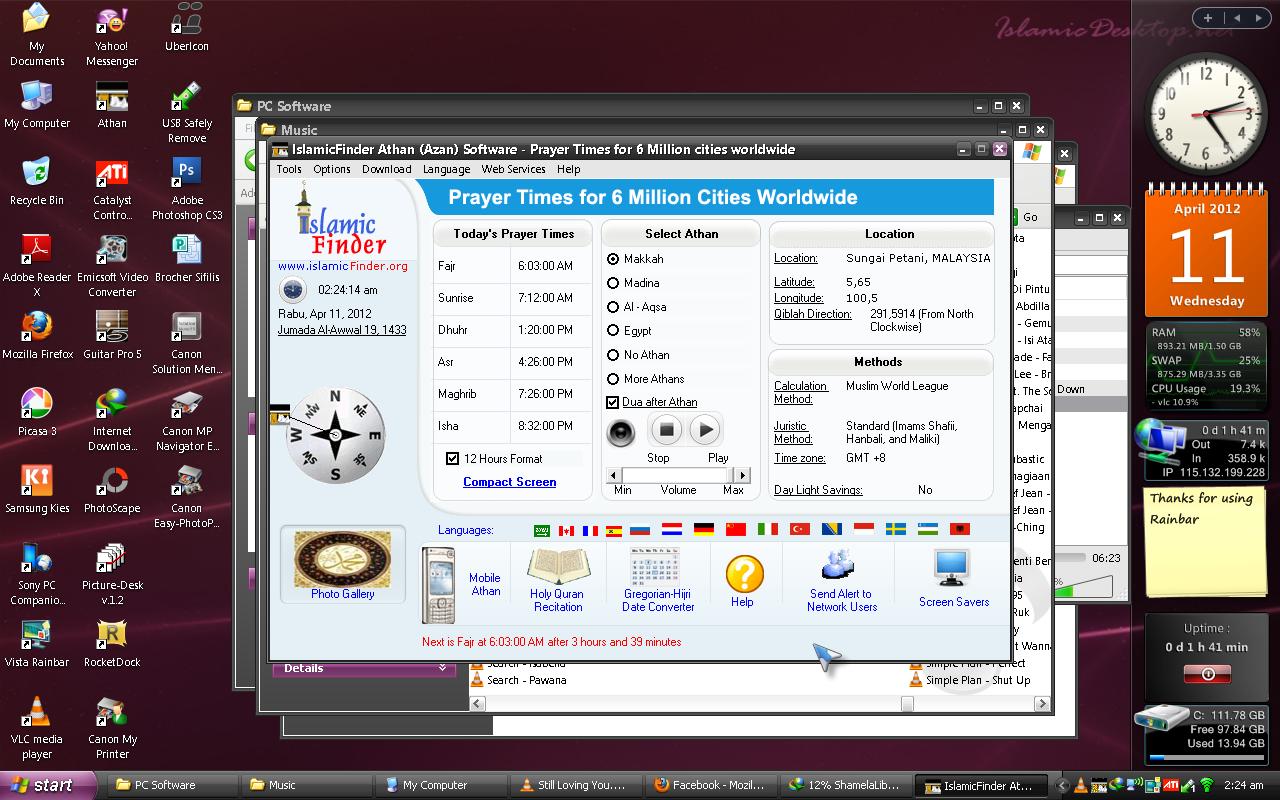Switch to the Facebook Mozilla taskbar button
This screenshot has width=1280, height=800.
(710, 785)
